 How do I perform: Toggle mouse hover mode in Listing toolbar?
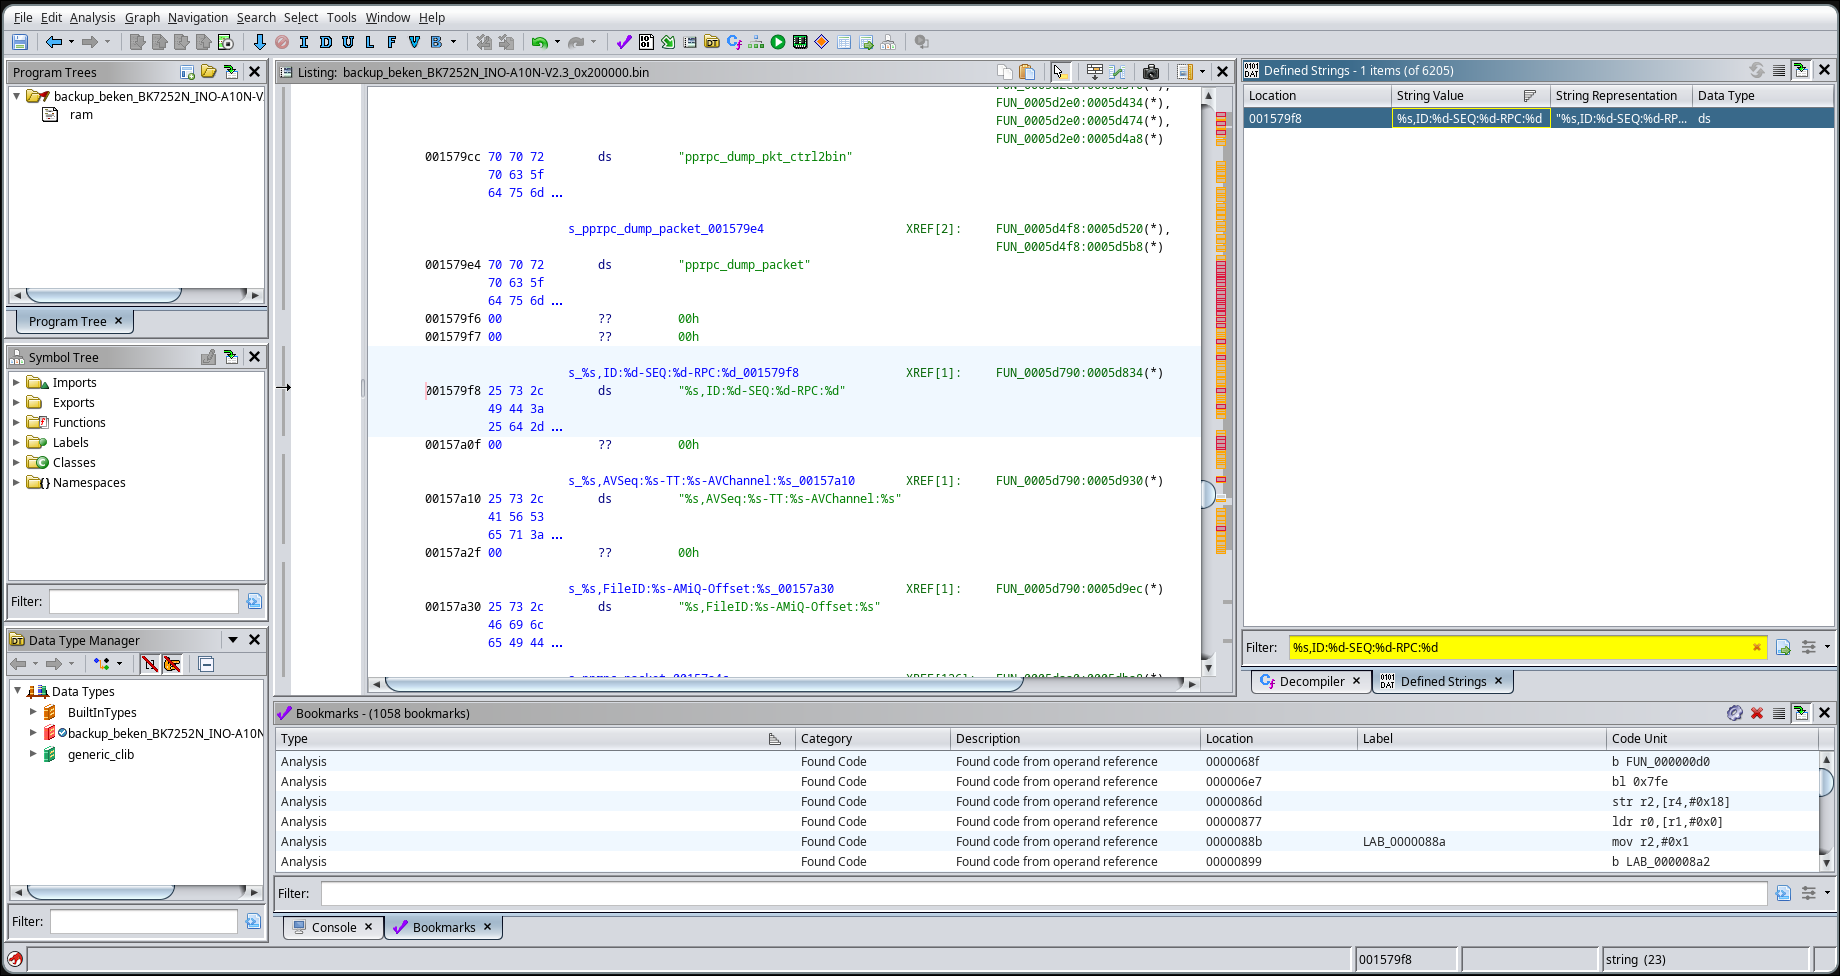coord(1060,72)
